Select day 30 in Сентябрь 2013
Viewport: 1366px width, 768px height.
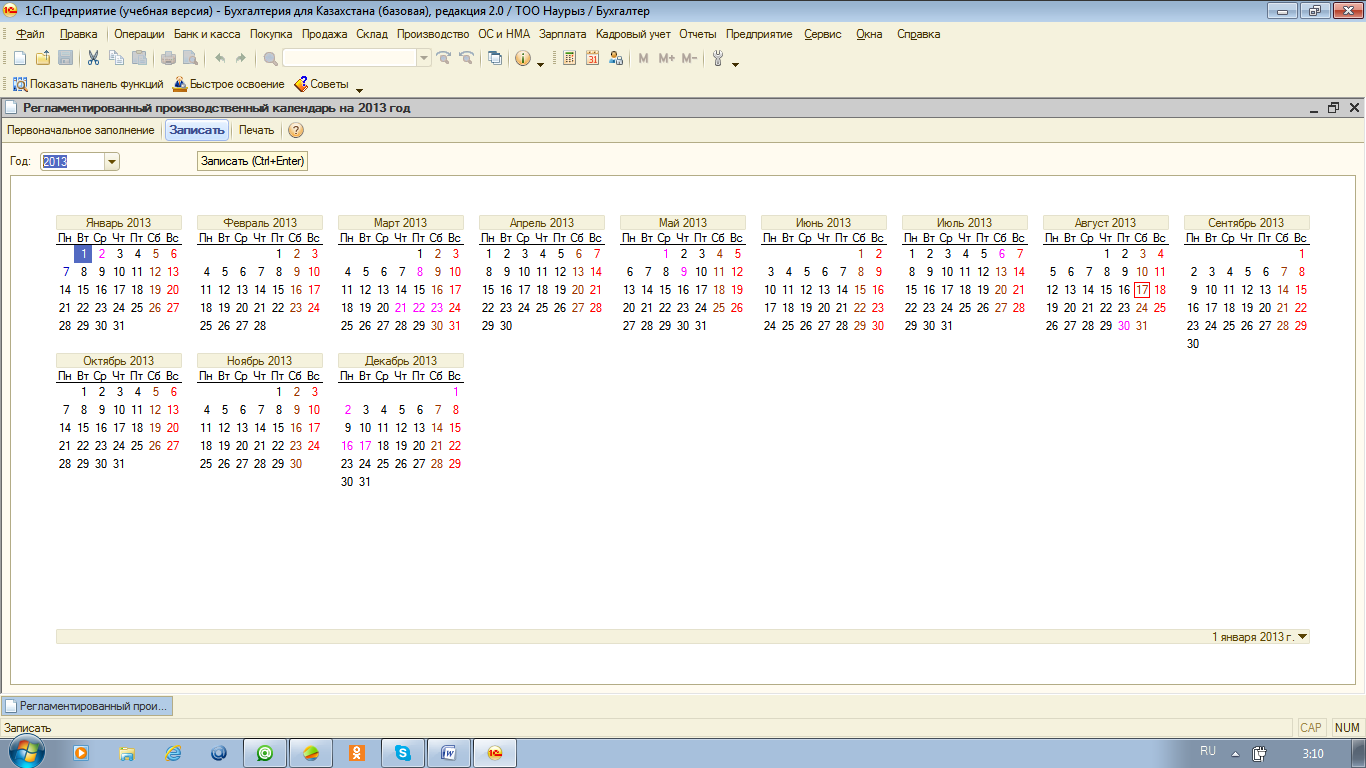(1193, 344)
